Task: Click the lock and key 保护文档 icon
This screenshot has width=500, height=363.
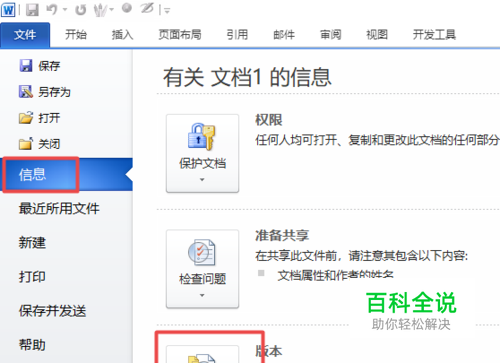Action: (202, 137)
